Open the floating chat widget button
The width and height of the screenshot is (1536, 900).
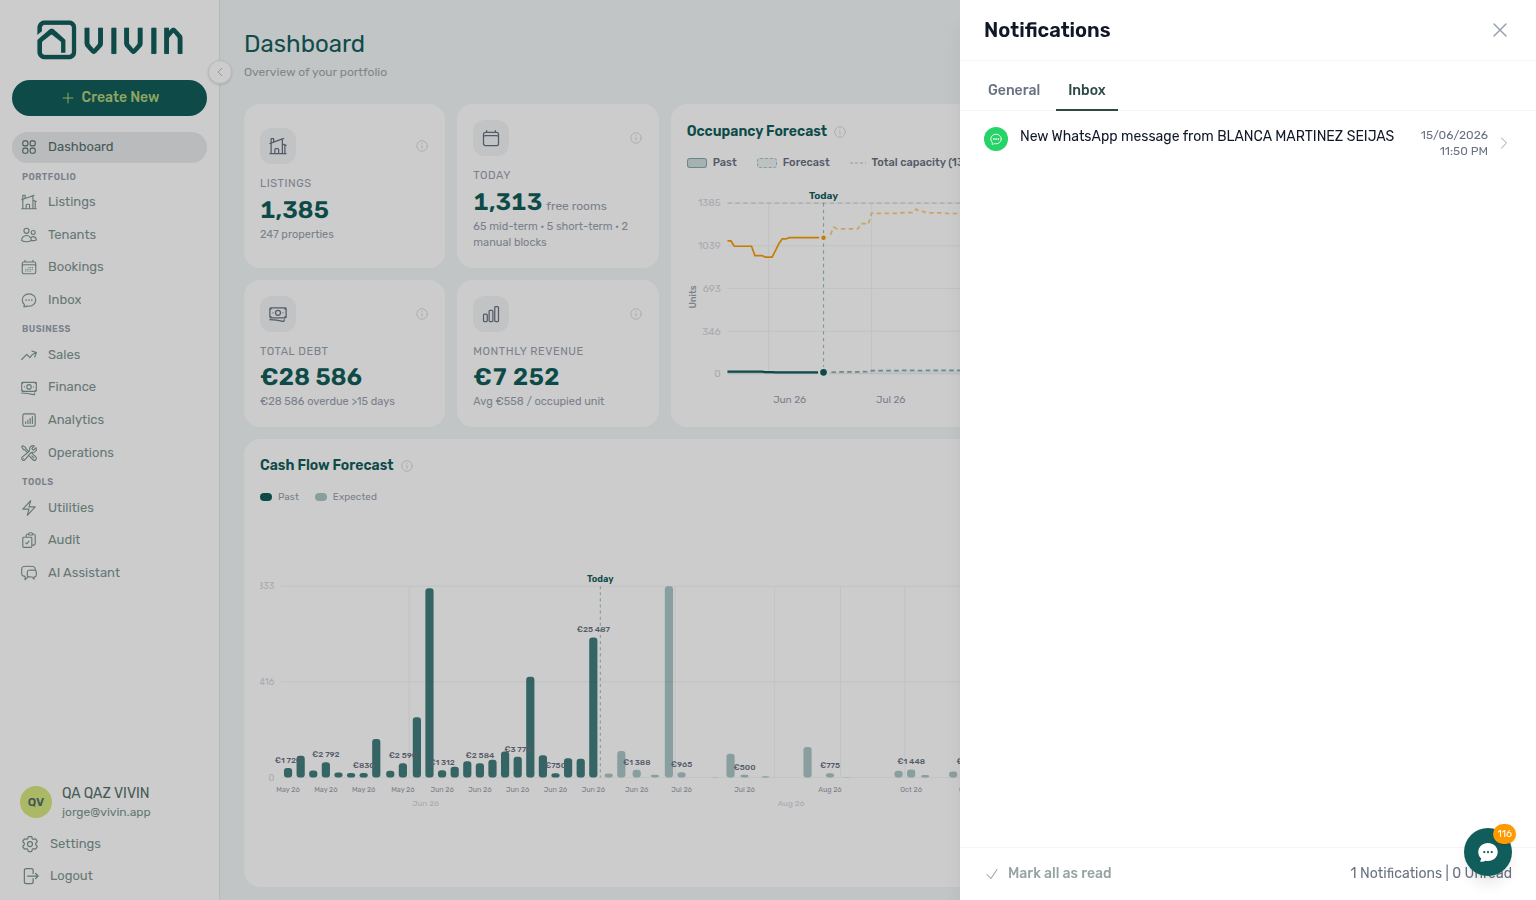(1488, 852)
